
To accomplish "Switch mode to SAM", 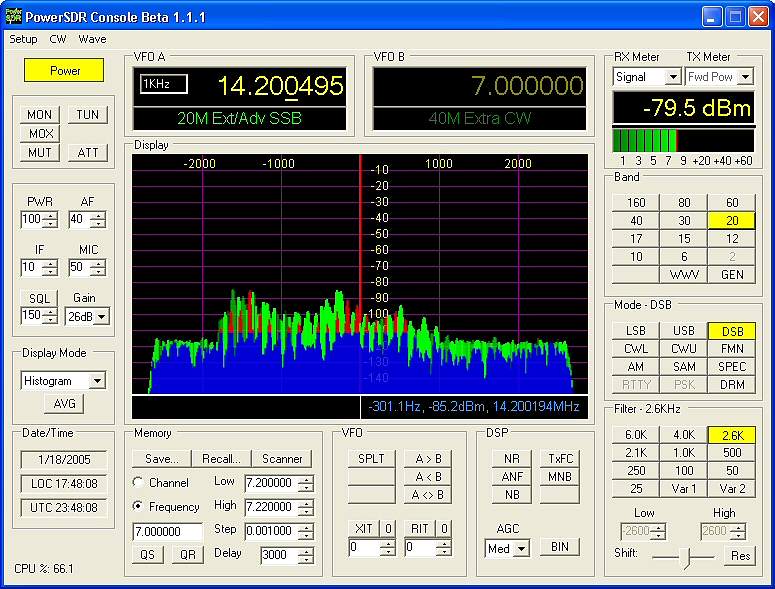I will click(x=684, y=367).
